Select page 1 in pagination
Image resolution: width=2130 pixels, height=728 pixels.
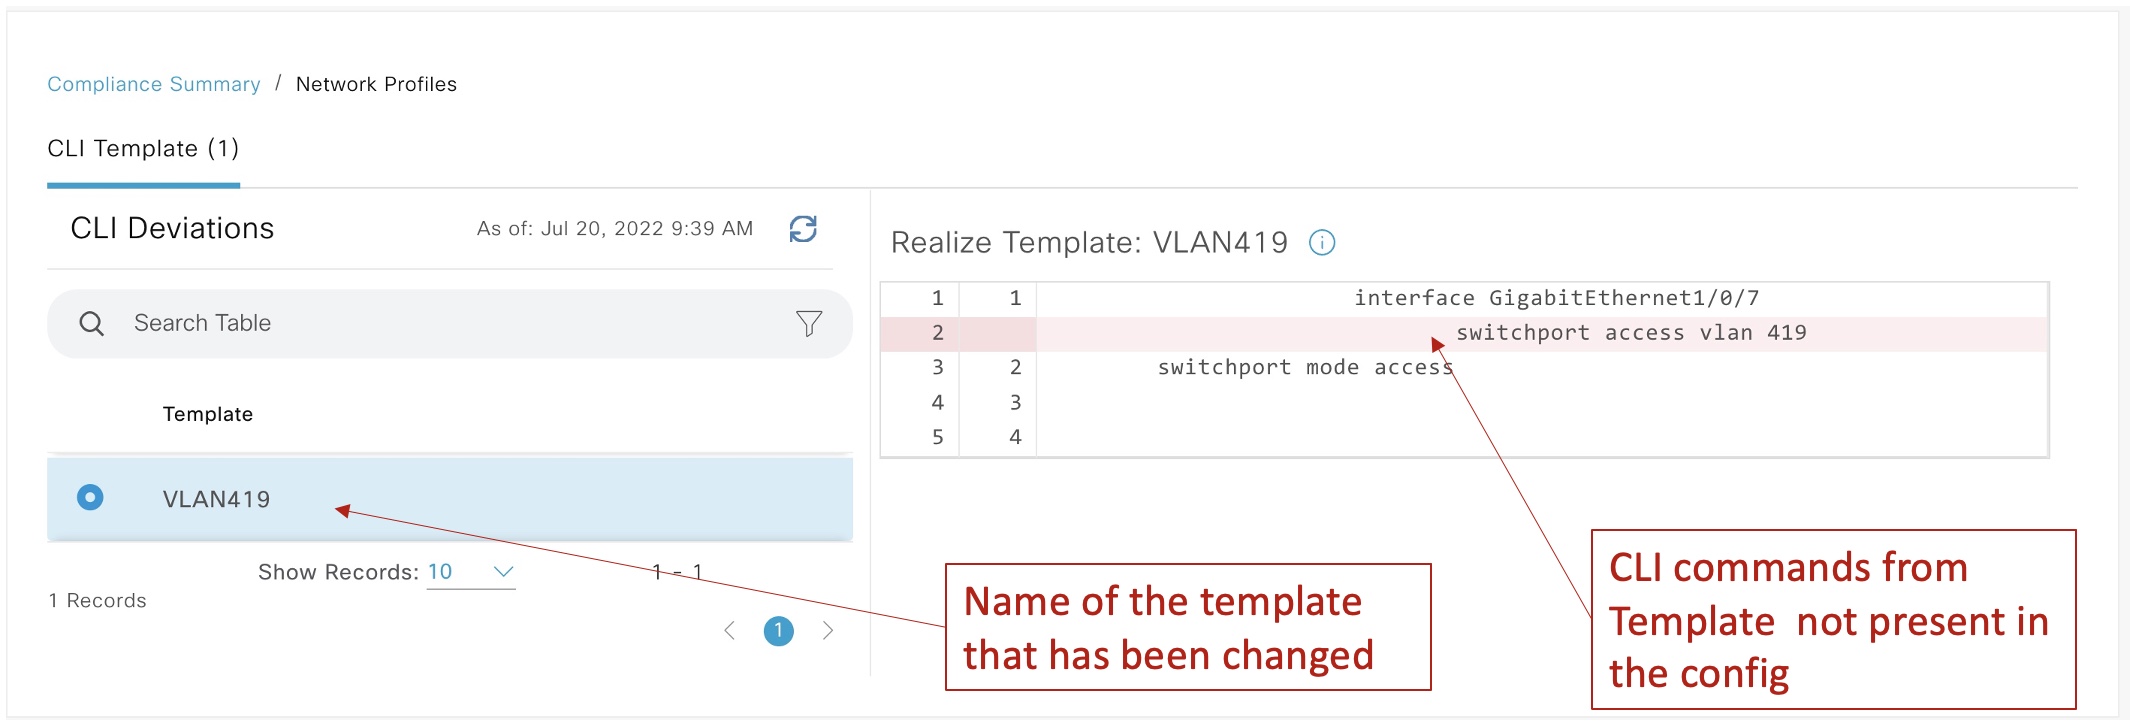click(x=778, y=631)
